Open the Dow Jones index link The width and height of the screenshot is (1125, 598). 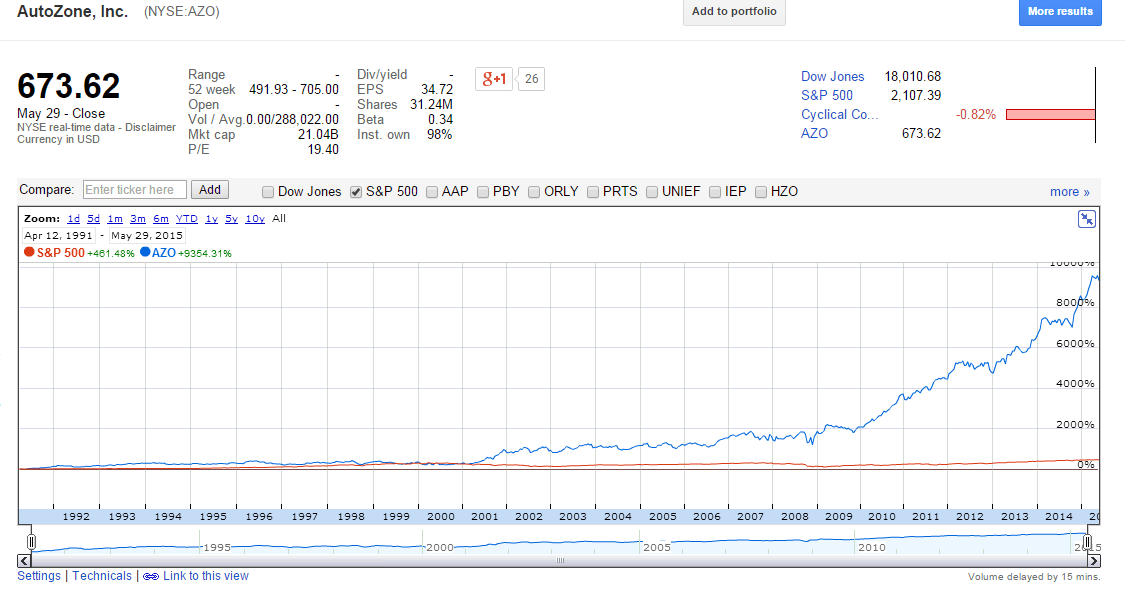click(x=832, y=77)
